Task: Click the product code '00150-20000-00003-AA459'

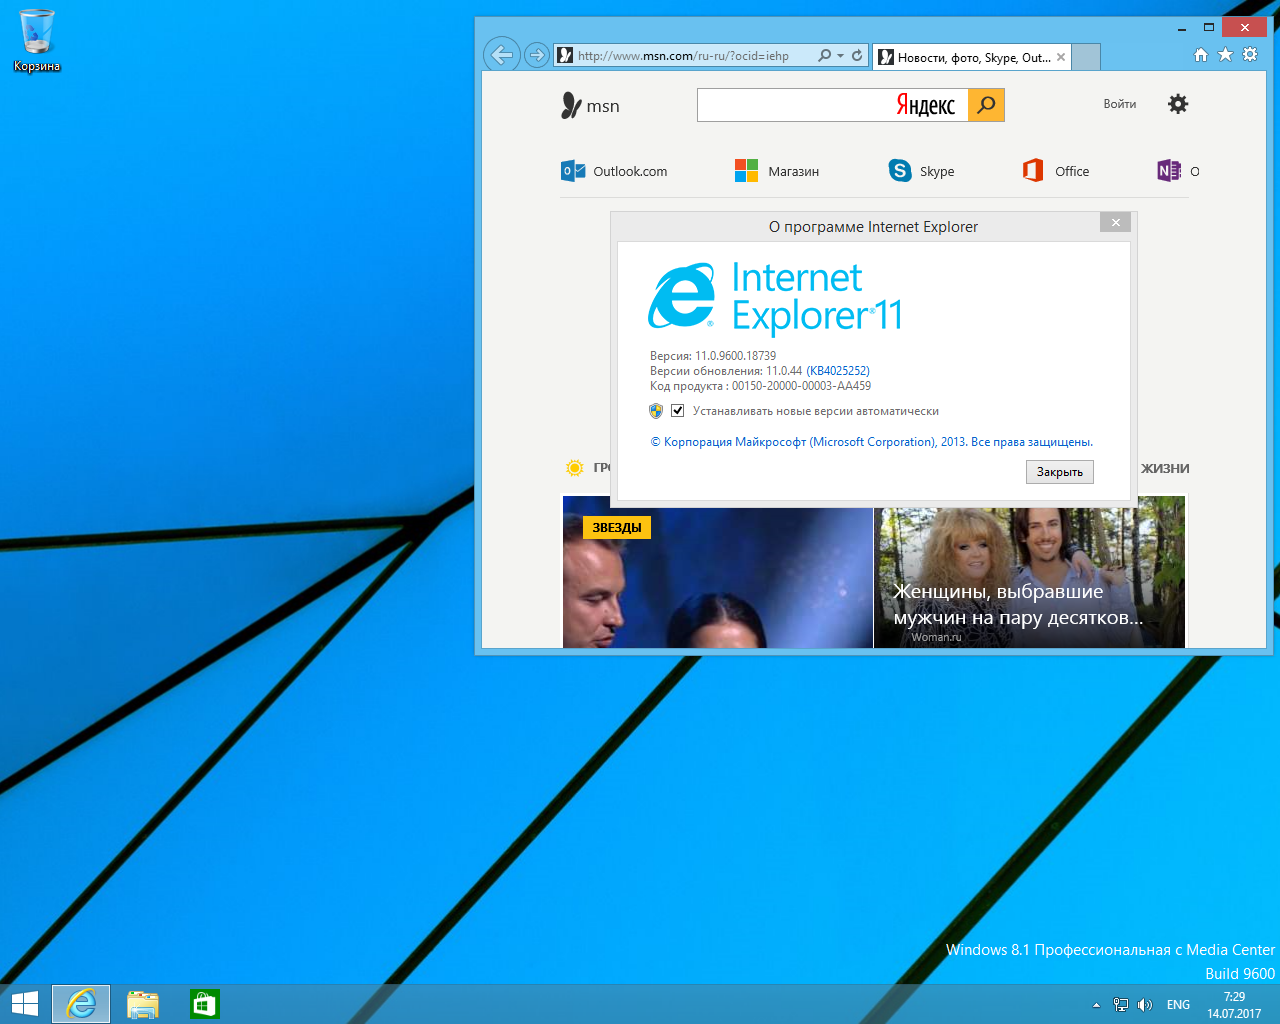Action: coord(801,386)
